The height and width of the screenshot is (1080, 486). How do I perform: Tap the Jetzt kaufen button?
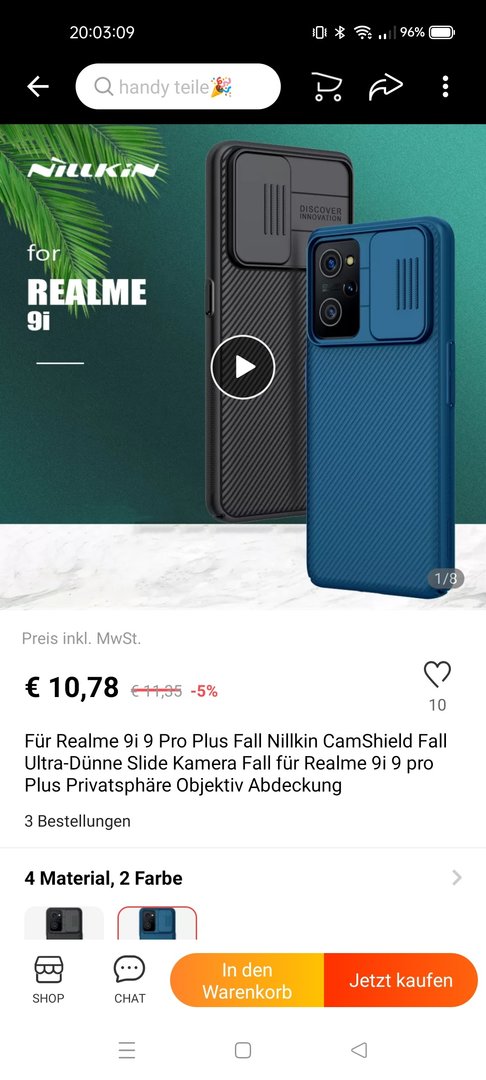pos(401,980)
